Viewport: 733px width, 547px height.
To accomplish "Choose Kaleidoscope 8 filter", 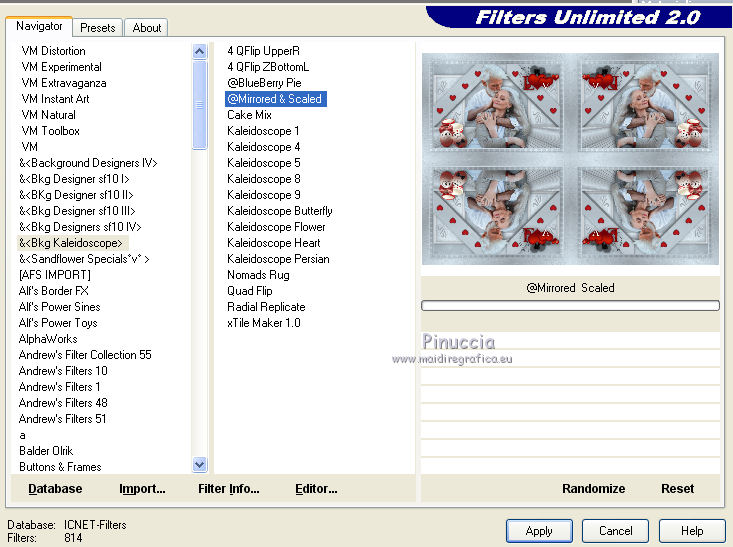I will (264, 179).
